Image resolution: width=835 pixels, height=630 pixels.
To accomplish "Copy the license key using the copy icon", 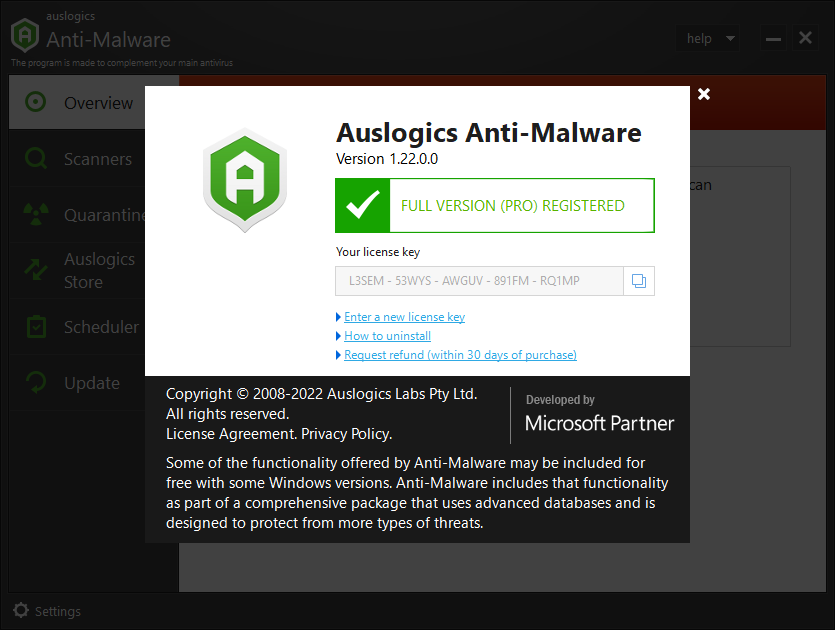I will 639,281.
